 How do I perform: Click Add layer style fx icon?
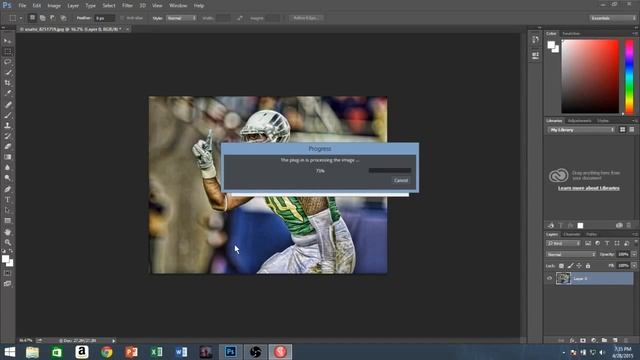pos(572,340)
